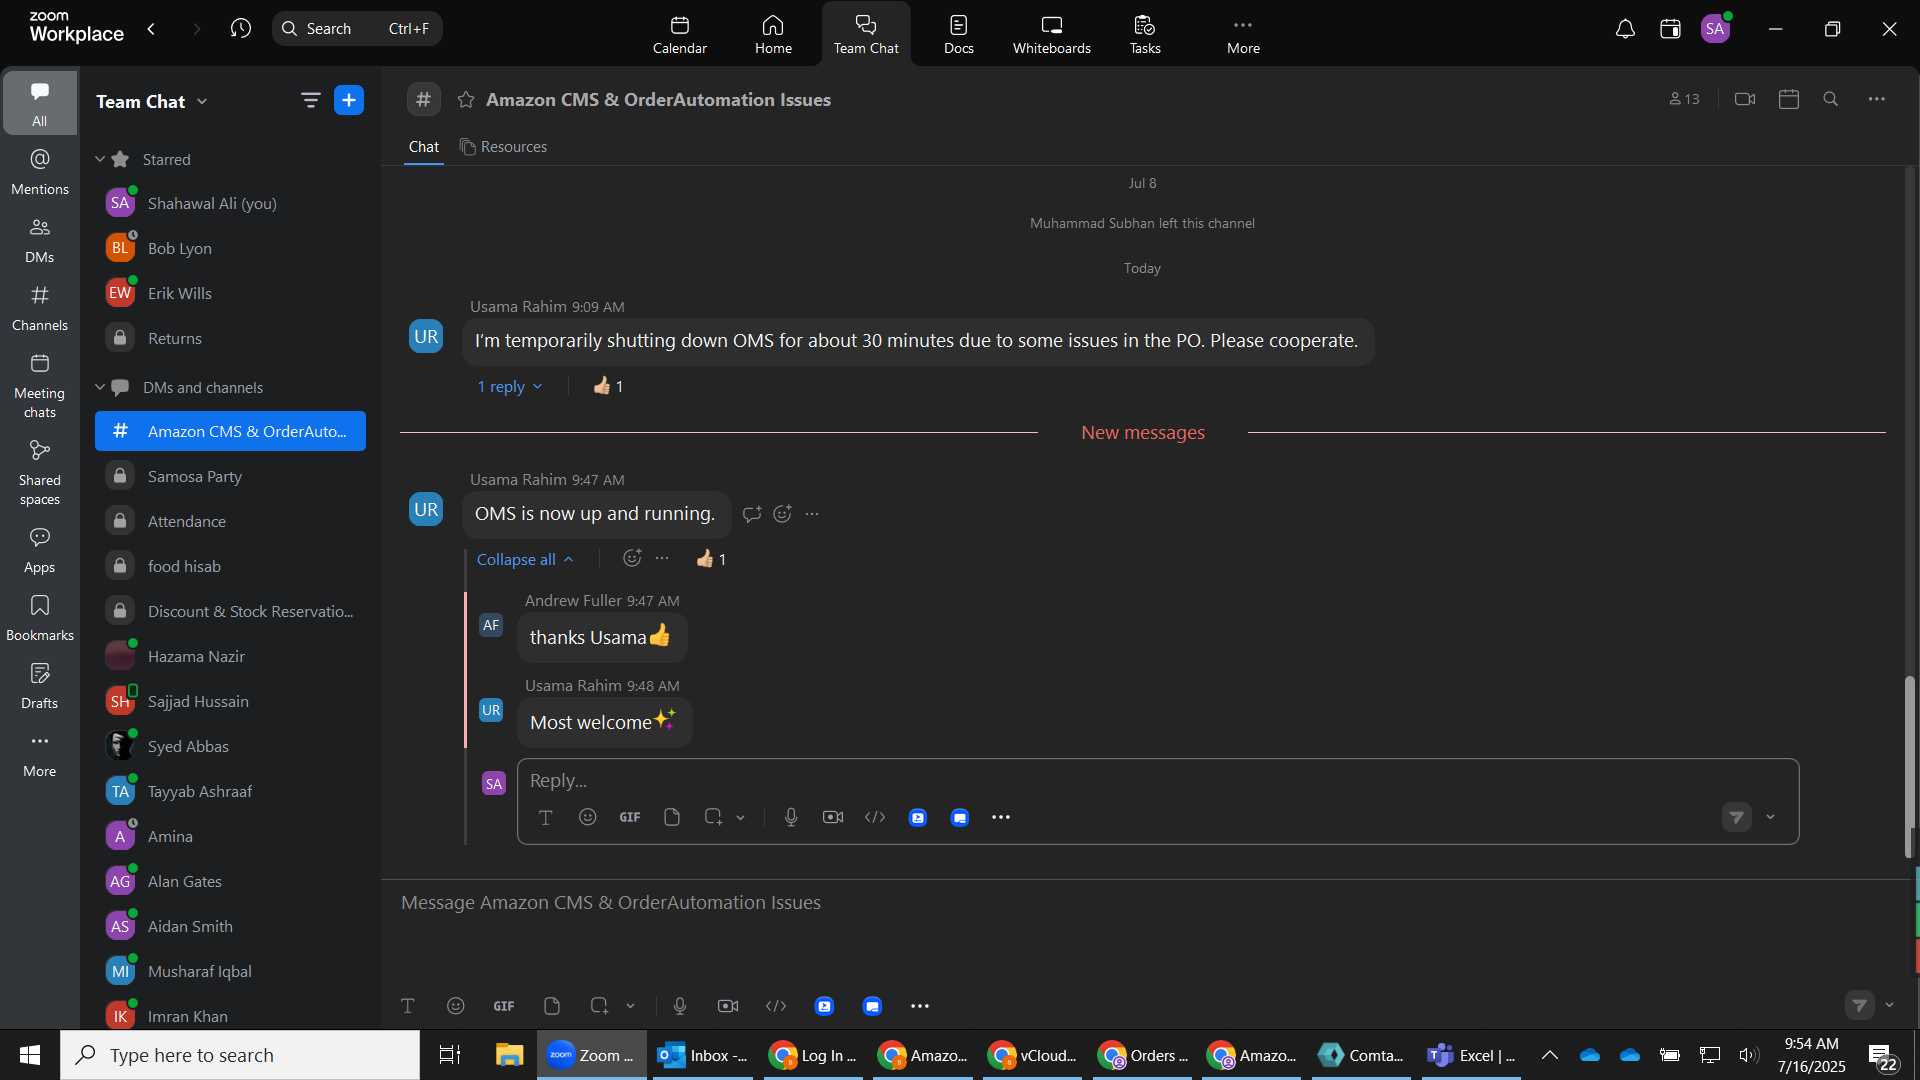Open GIF picker in reply box
This screenshot has height=1080, width=1920.
click(630, 818)
